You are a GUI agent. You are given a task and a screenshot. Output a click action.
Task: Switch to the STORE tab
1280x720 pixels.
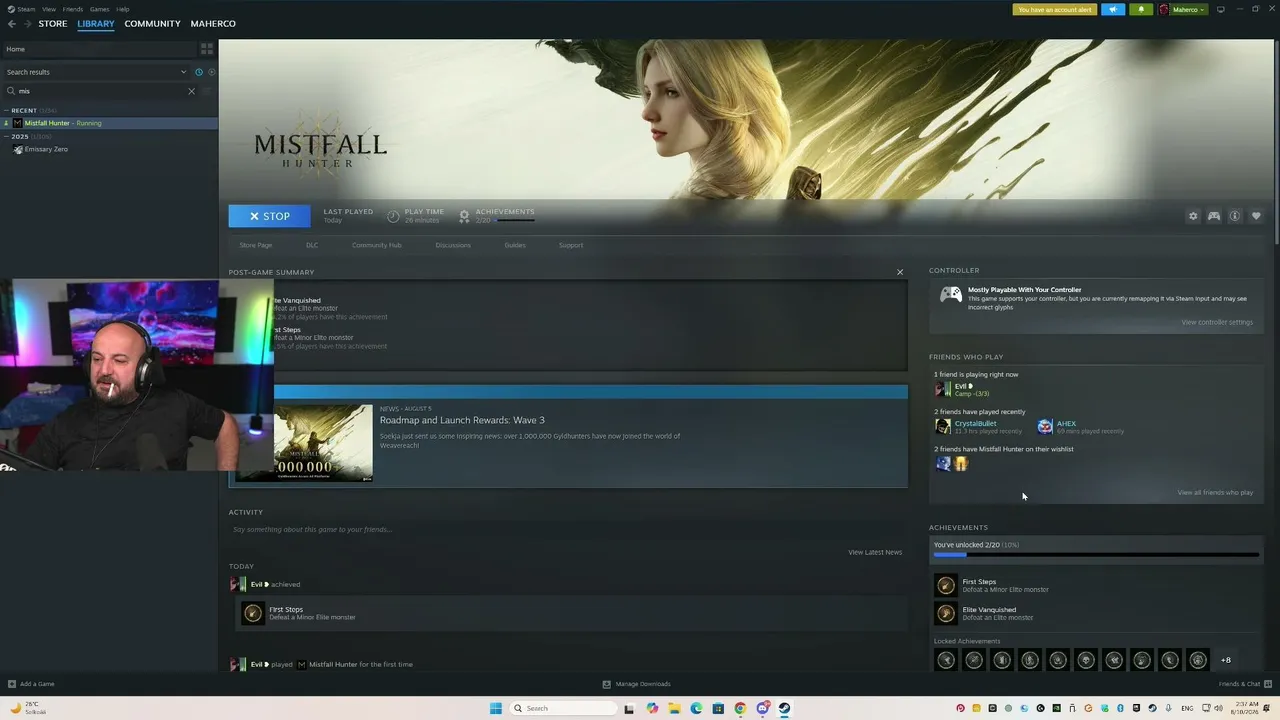click(53, 24)
